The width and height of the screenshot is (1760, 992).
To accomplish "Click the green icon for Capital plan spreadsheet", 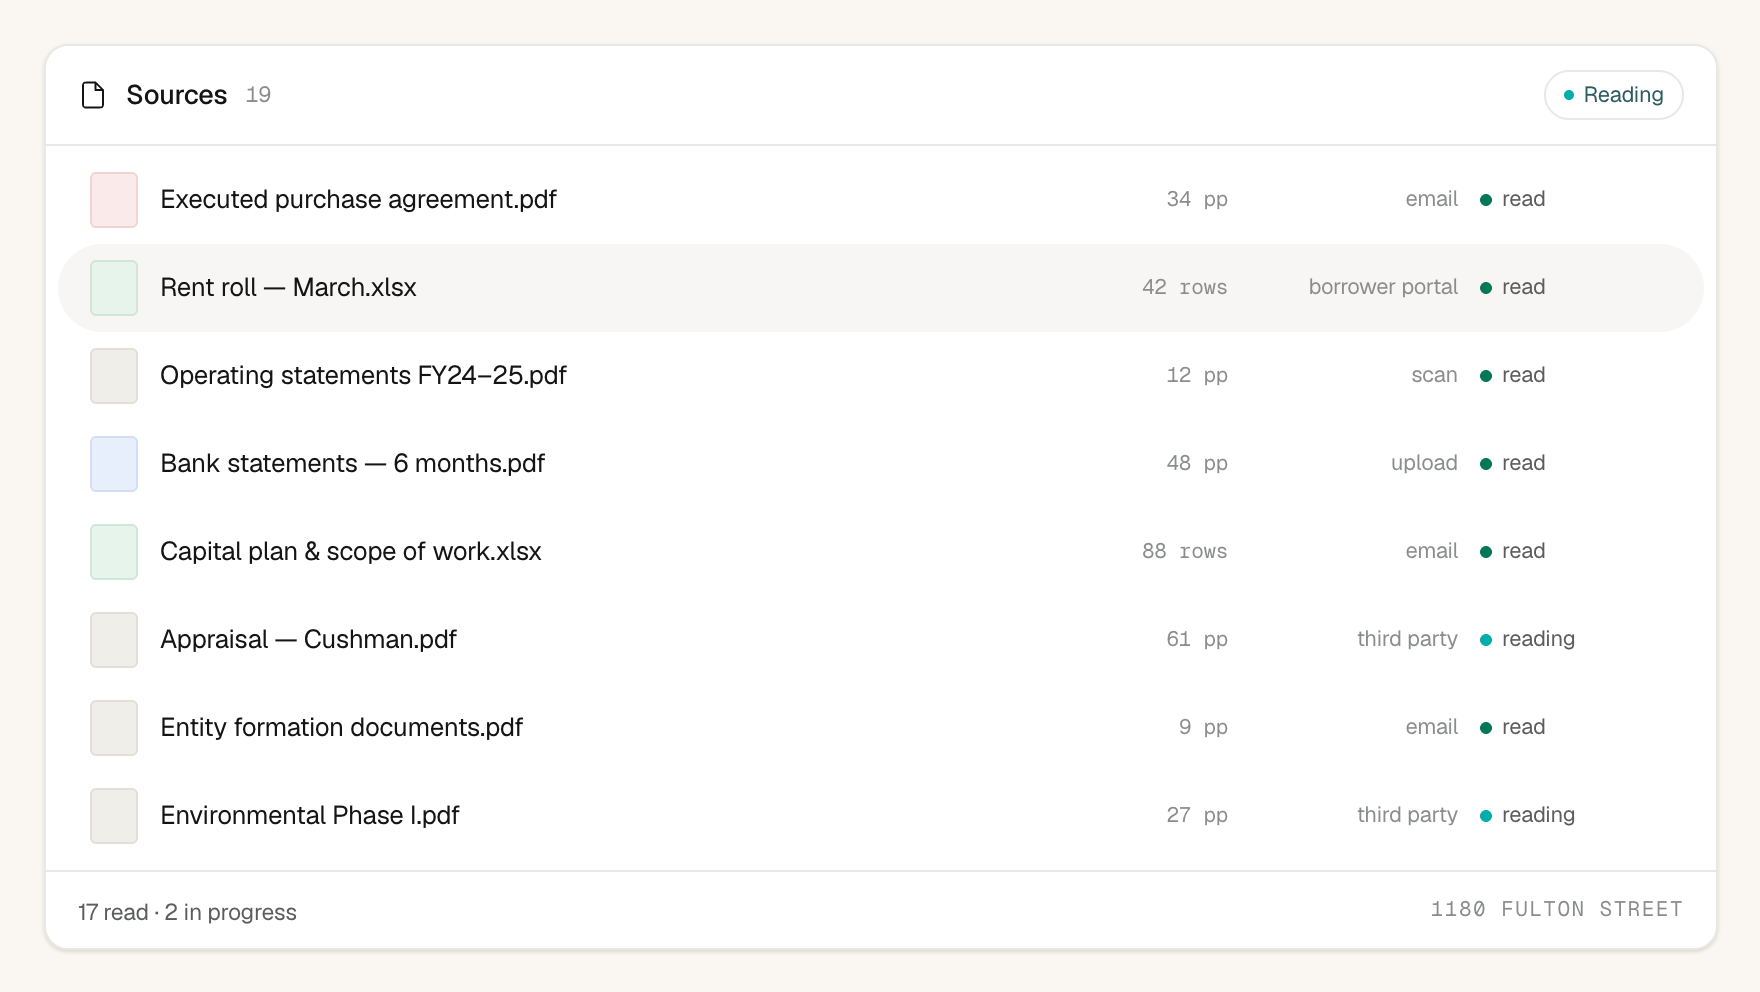I will tap(114, 552).
